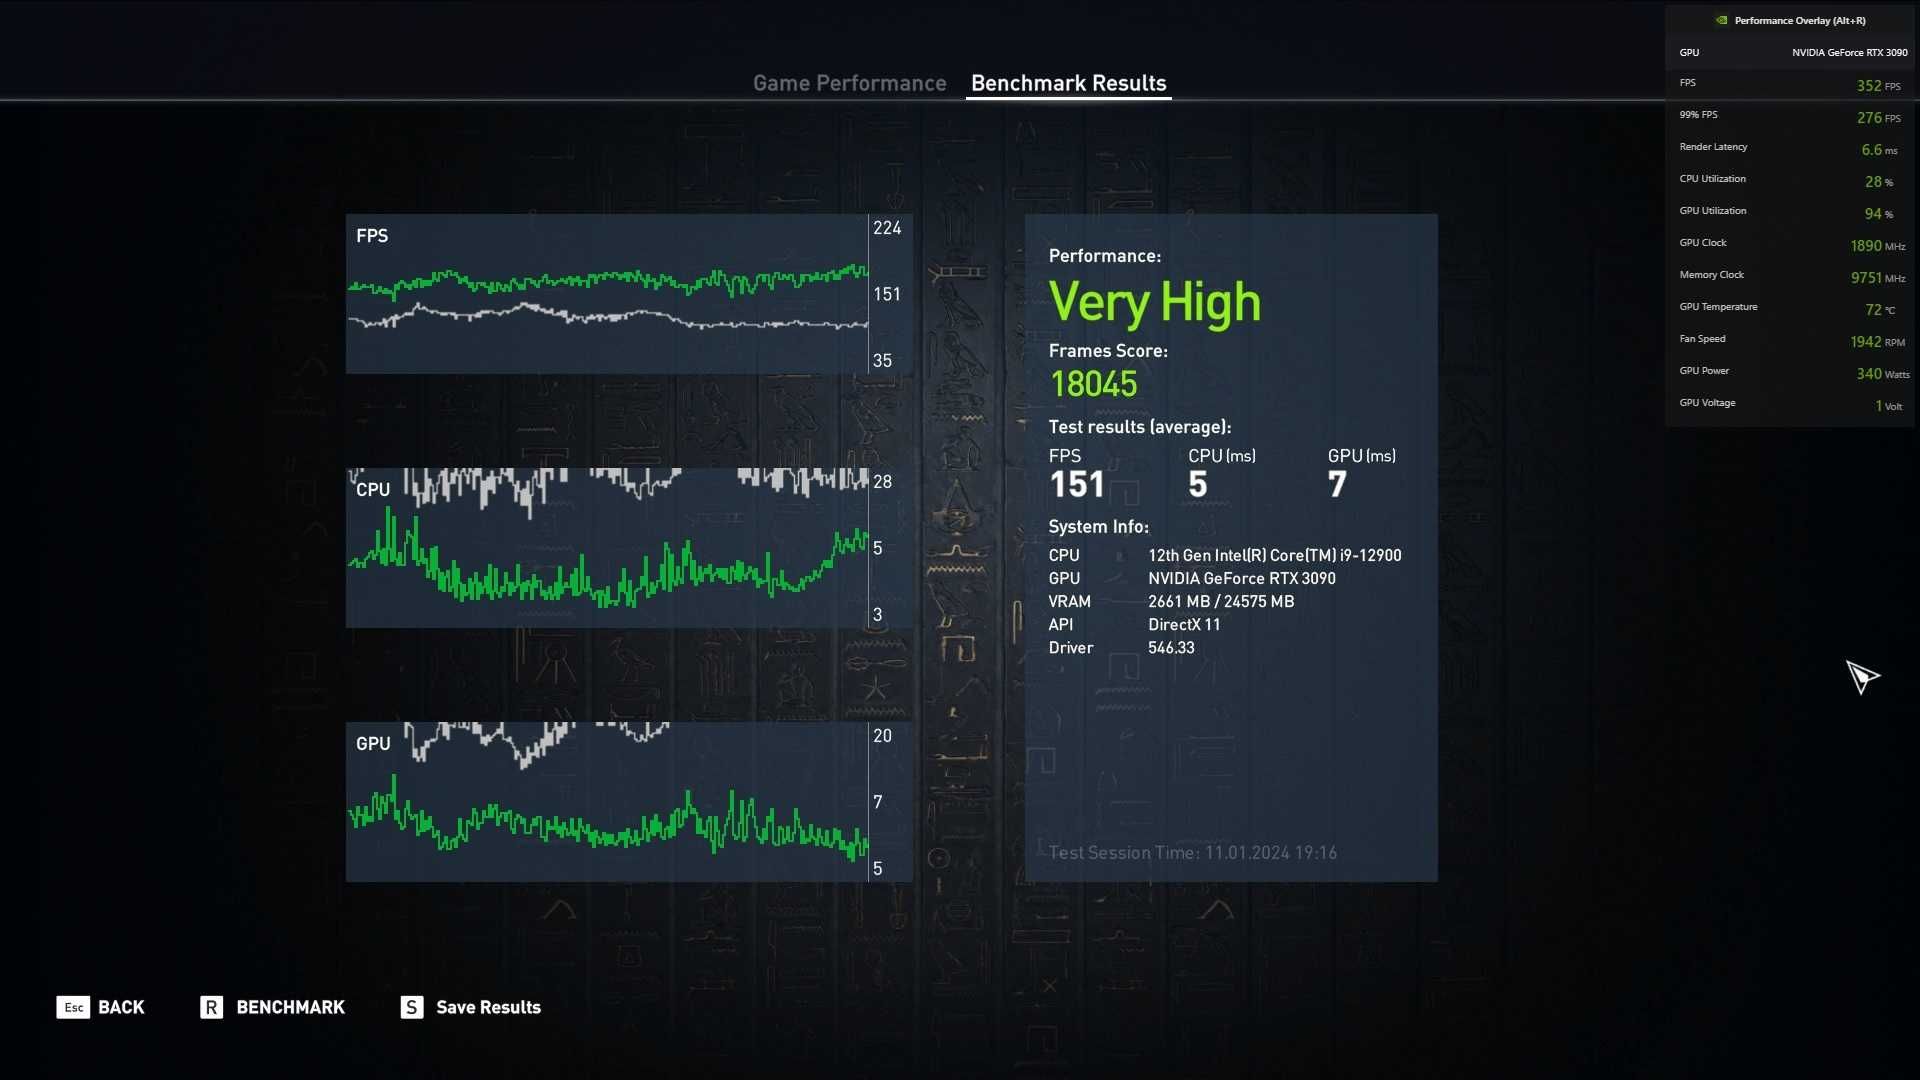Click the Performance: heading

[1105, 256]
